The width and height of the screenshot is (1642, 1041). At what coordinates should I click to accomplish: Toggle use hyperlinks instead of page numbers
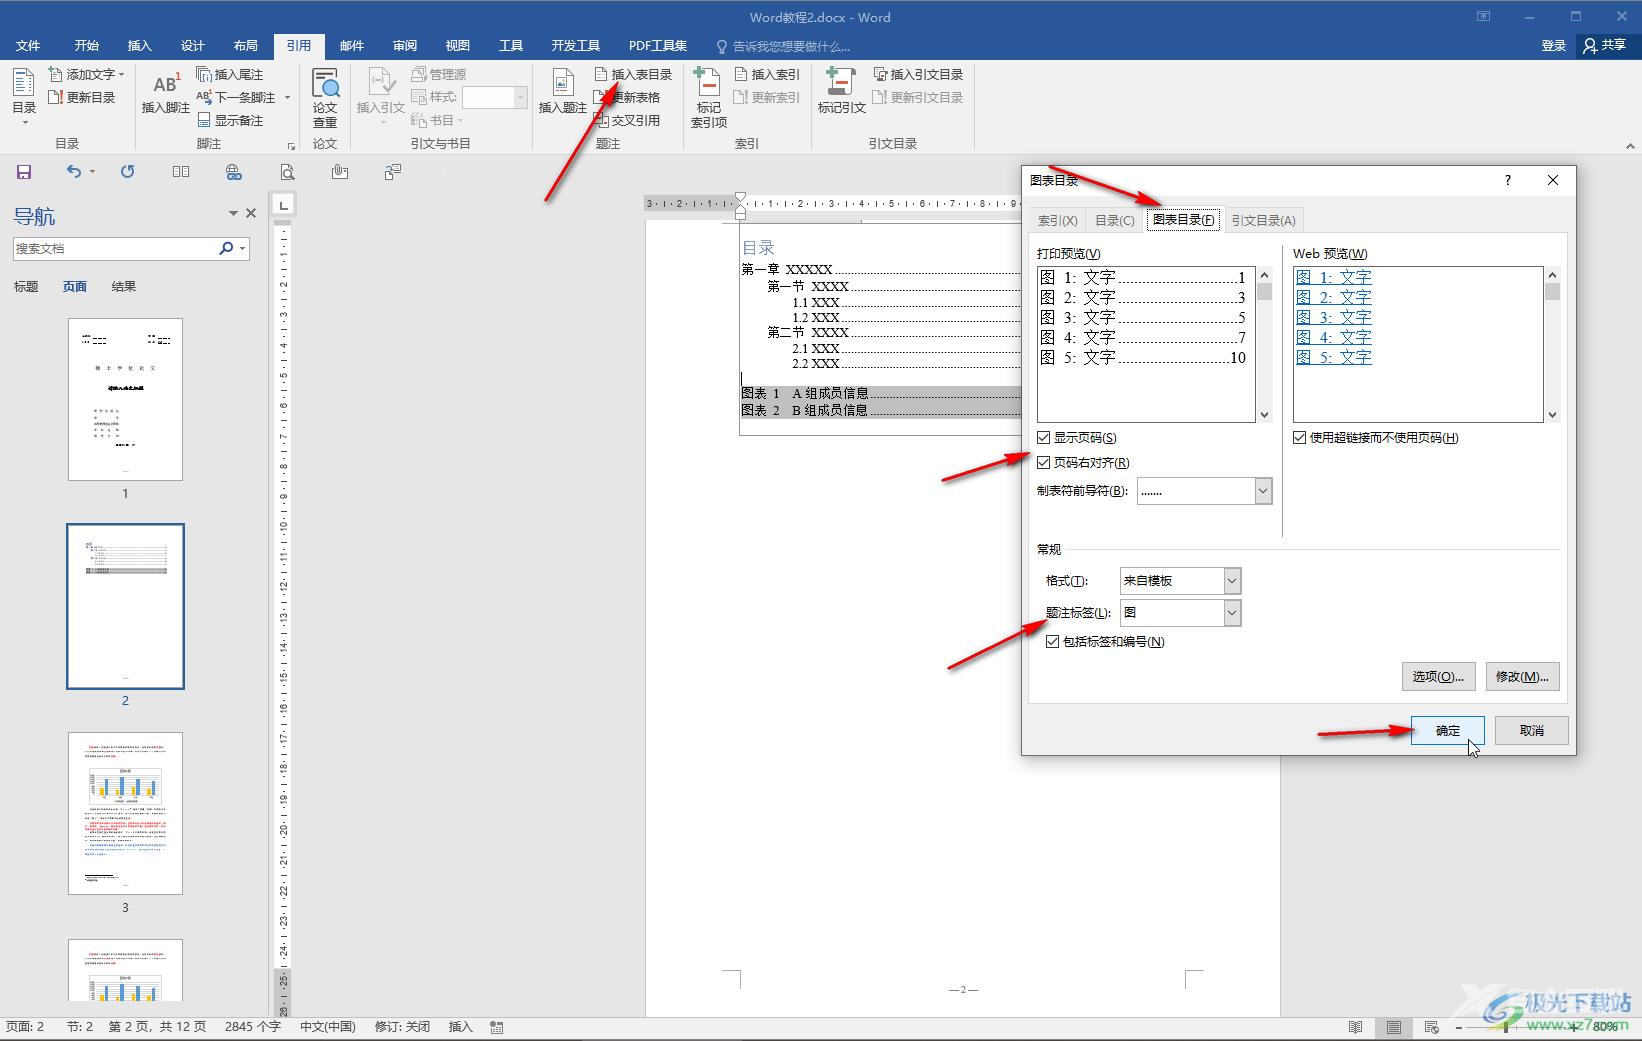click(x=1300, y=438)
